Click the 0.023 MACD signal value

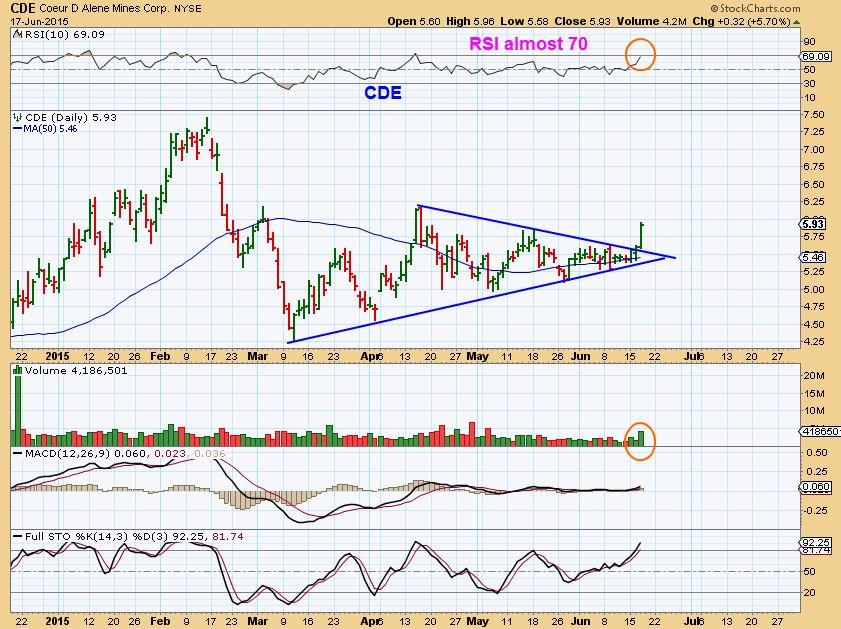coord(170,454)
